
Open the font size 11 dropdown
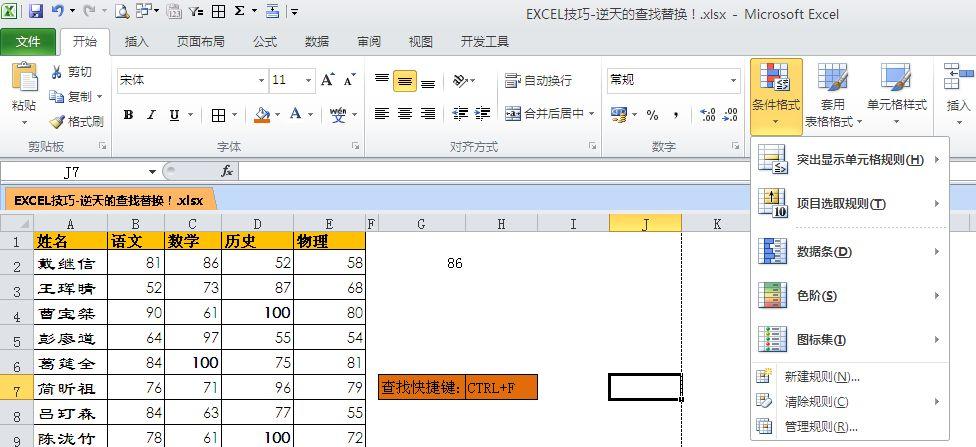pos(308,80)
